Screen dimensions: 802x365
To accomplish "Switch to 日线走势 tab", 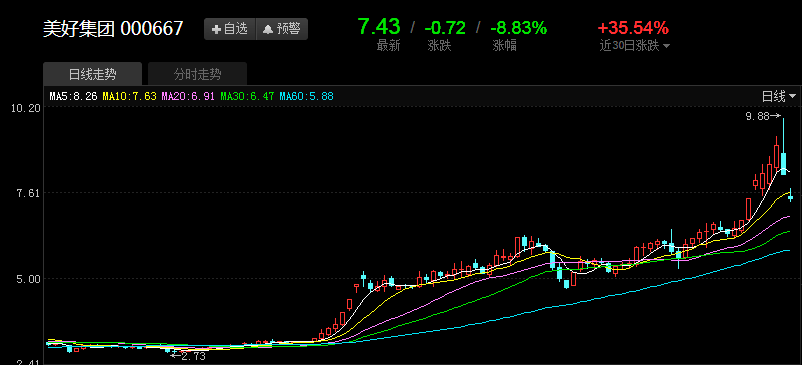I will pos(92,74).
